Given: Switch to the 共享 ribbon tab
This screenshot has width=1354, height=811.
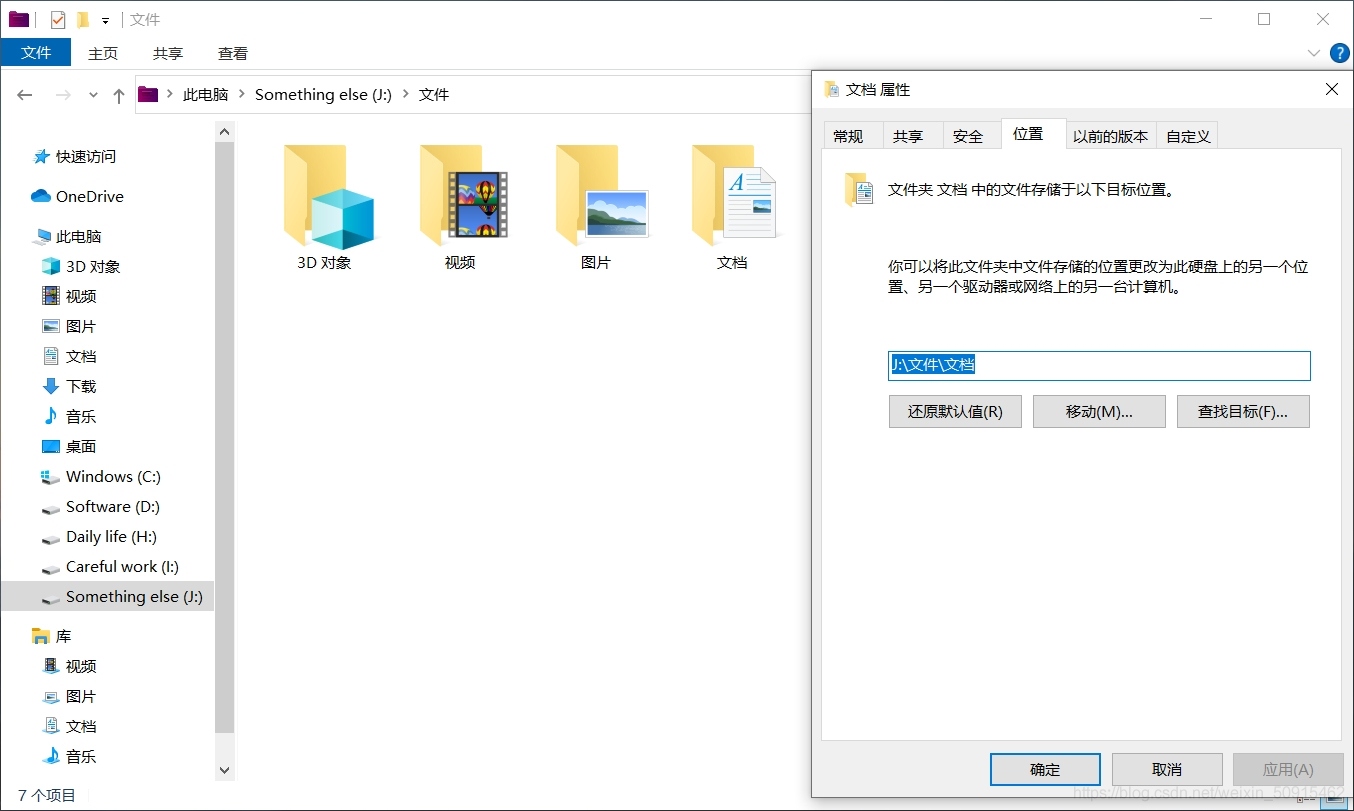Looking at the screenshot, I should (168, 53).
